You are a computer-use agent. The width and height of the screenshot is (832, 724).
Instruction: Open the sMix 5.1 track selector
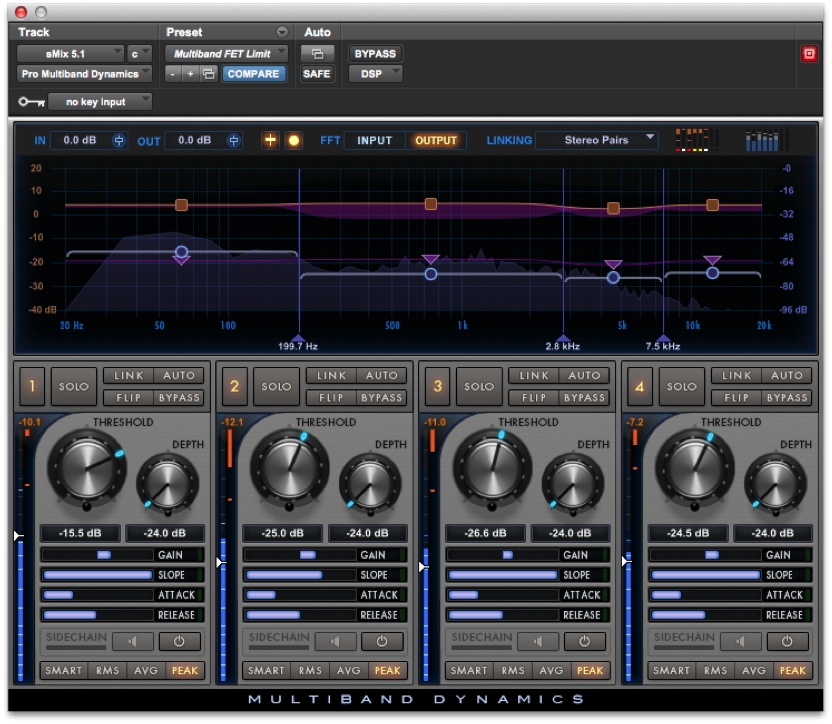click(x=70, y=54)
